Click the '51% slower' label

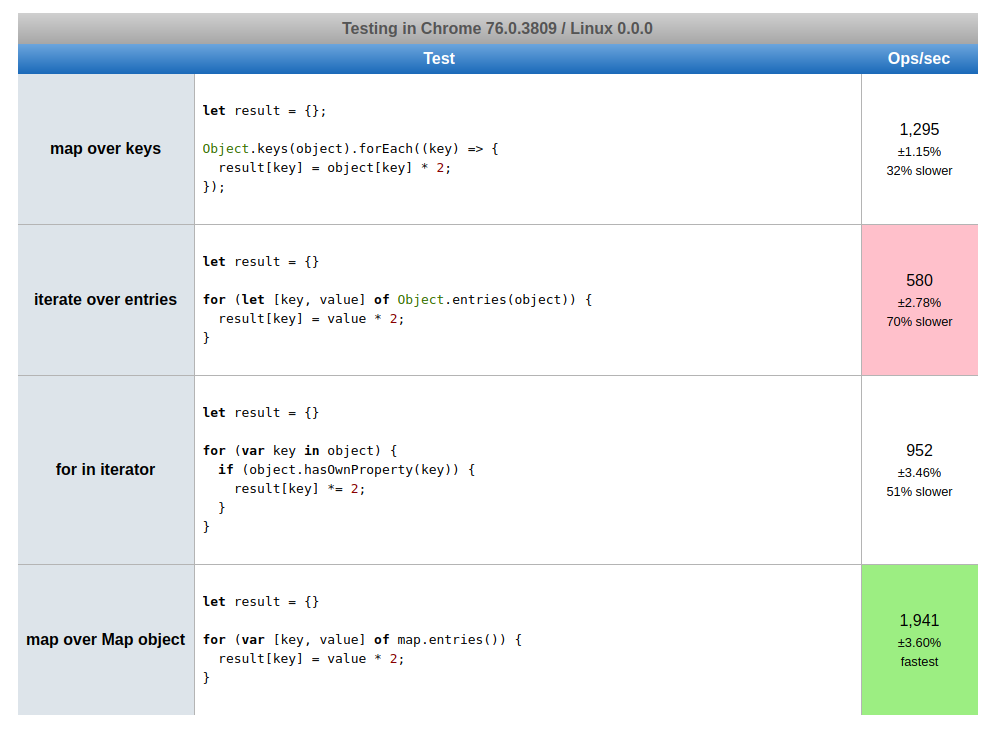pos(919,491)
